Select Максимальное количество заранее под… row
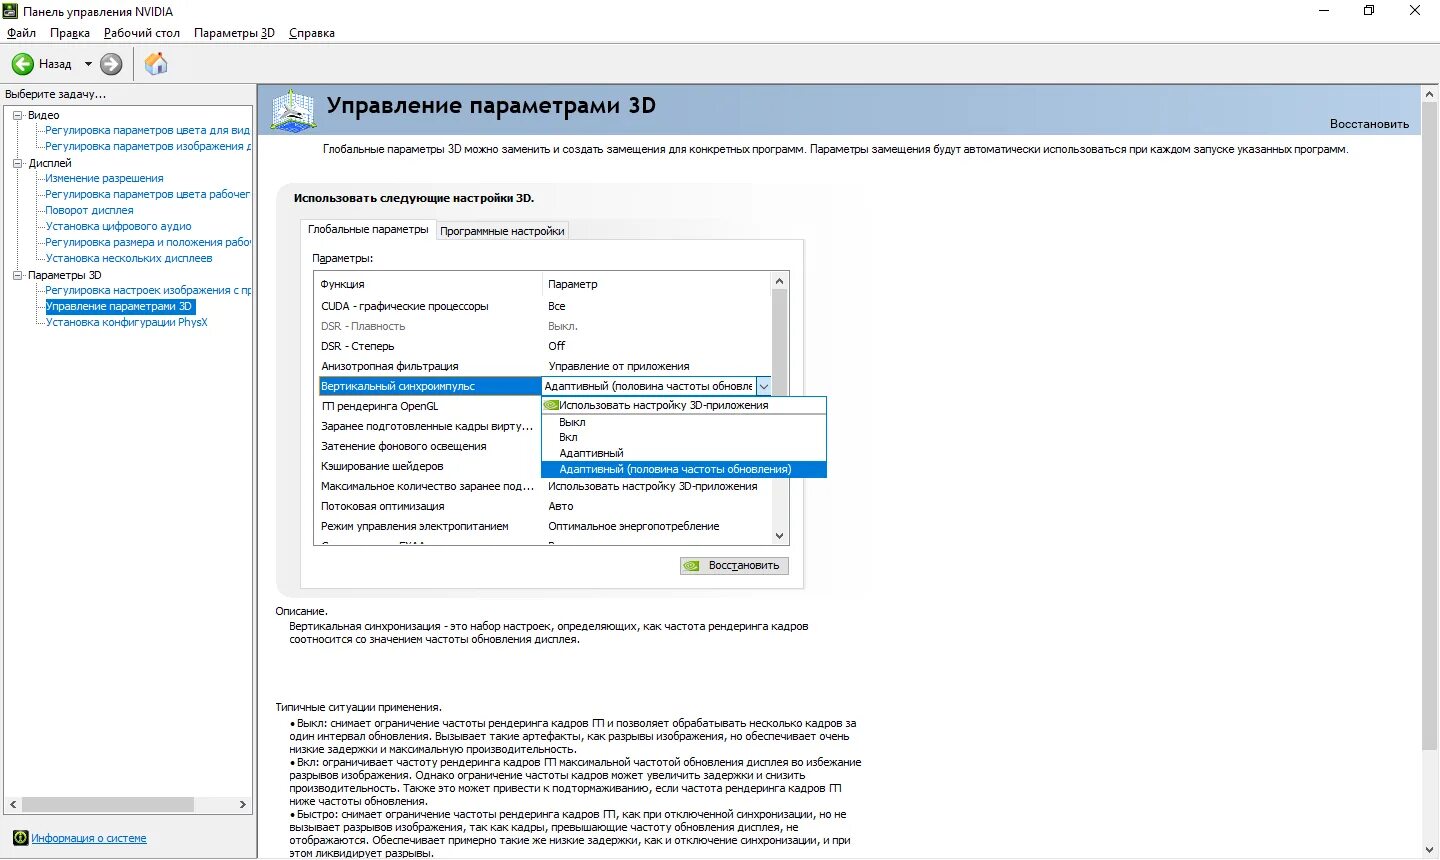Screen dimensions: 1440x860 pyautogui.click(x=543, y=486)
